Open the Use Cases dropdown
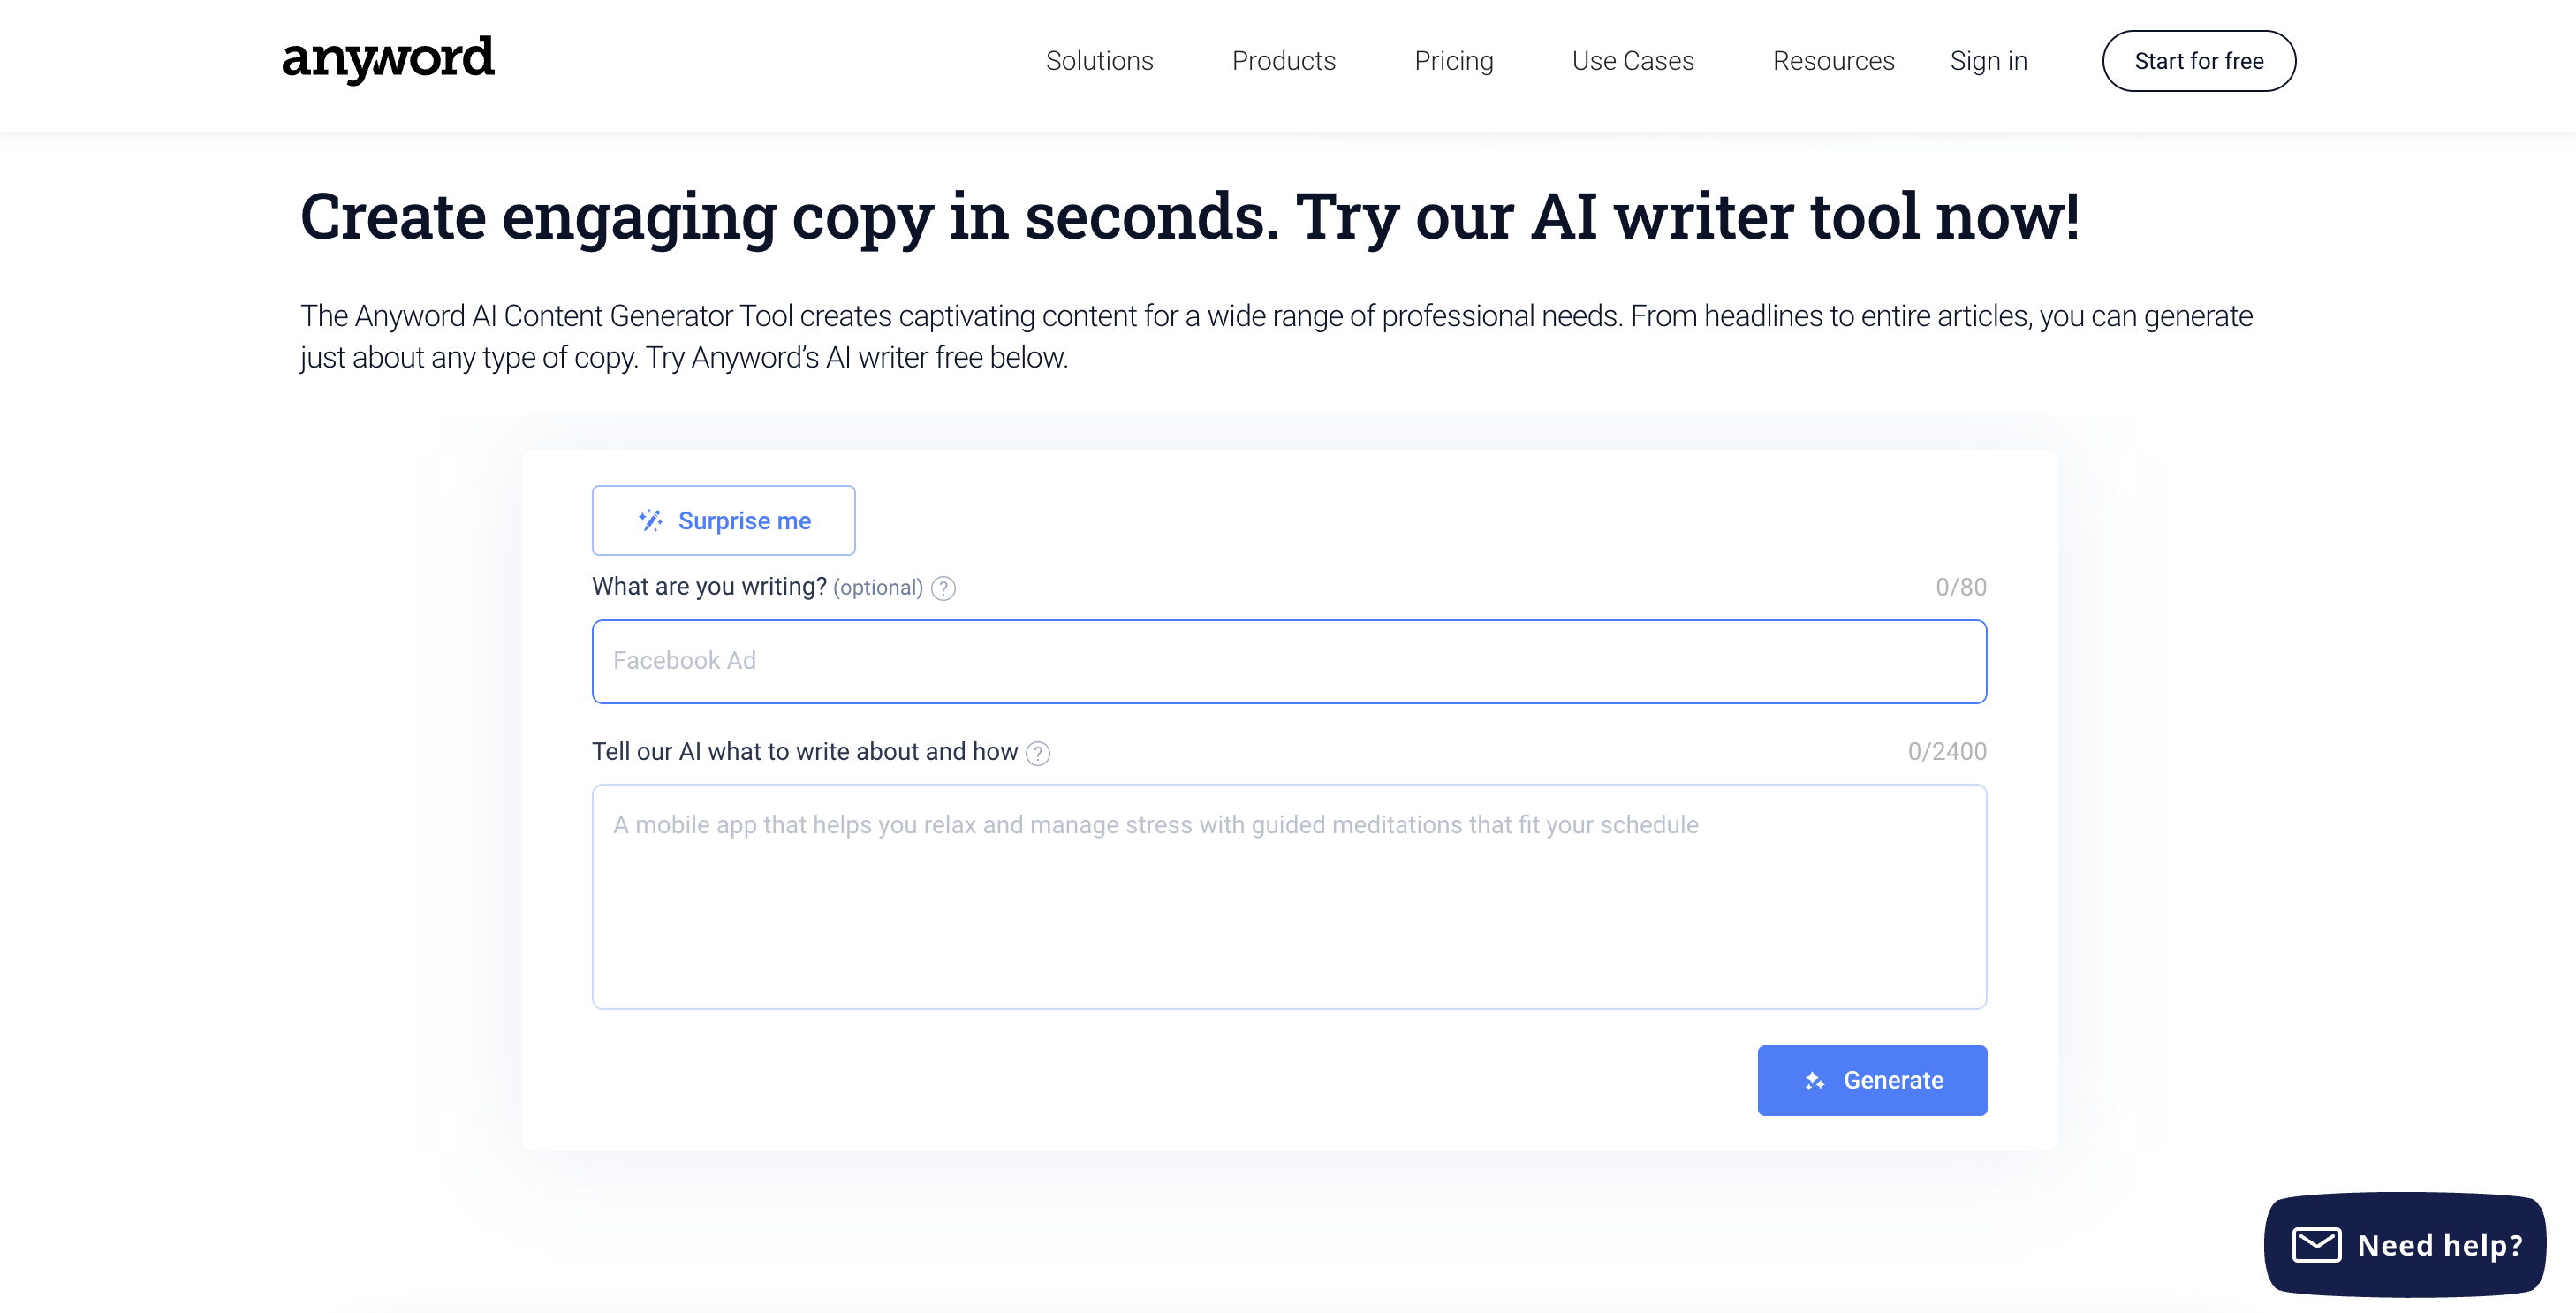Screen dimensions: 2576x1313 coord(1632,61)
